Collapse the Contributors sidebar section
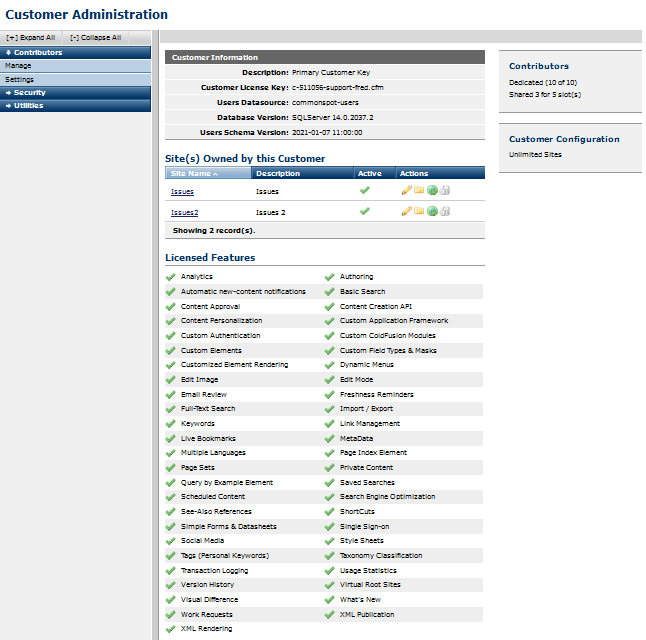Image resolution: width=646 pixels, height=640 pixels. 38,52
